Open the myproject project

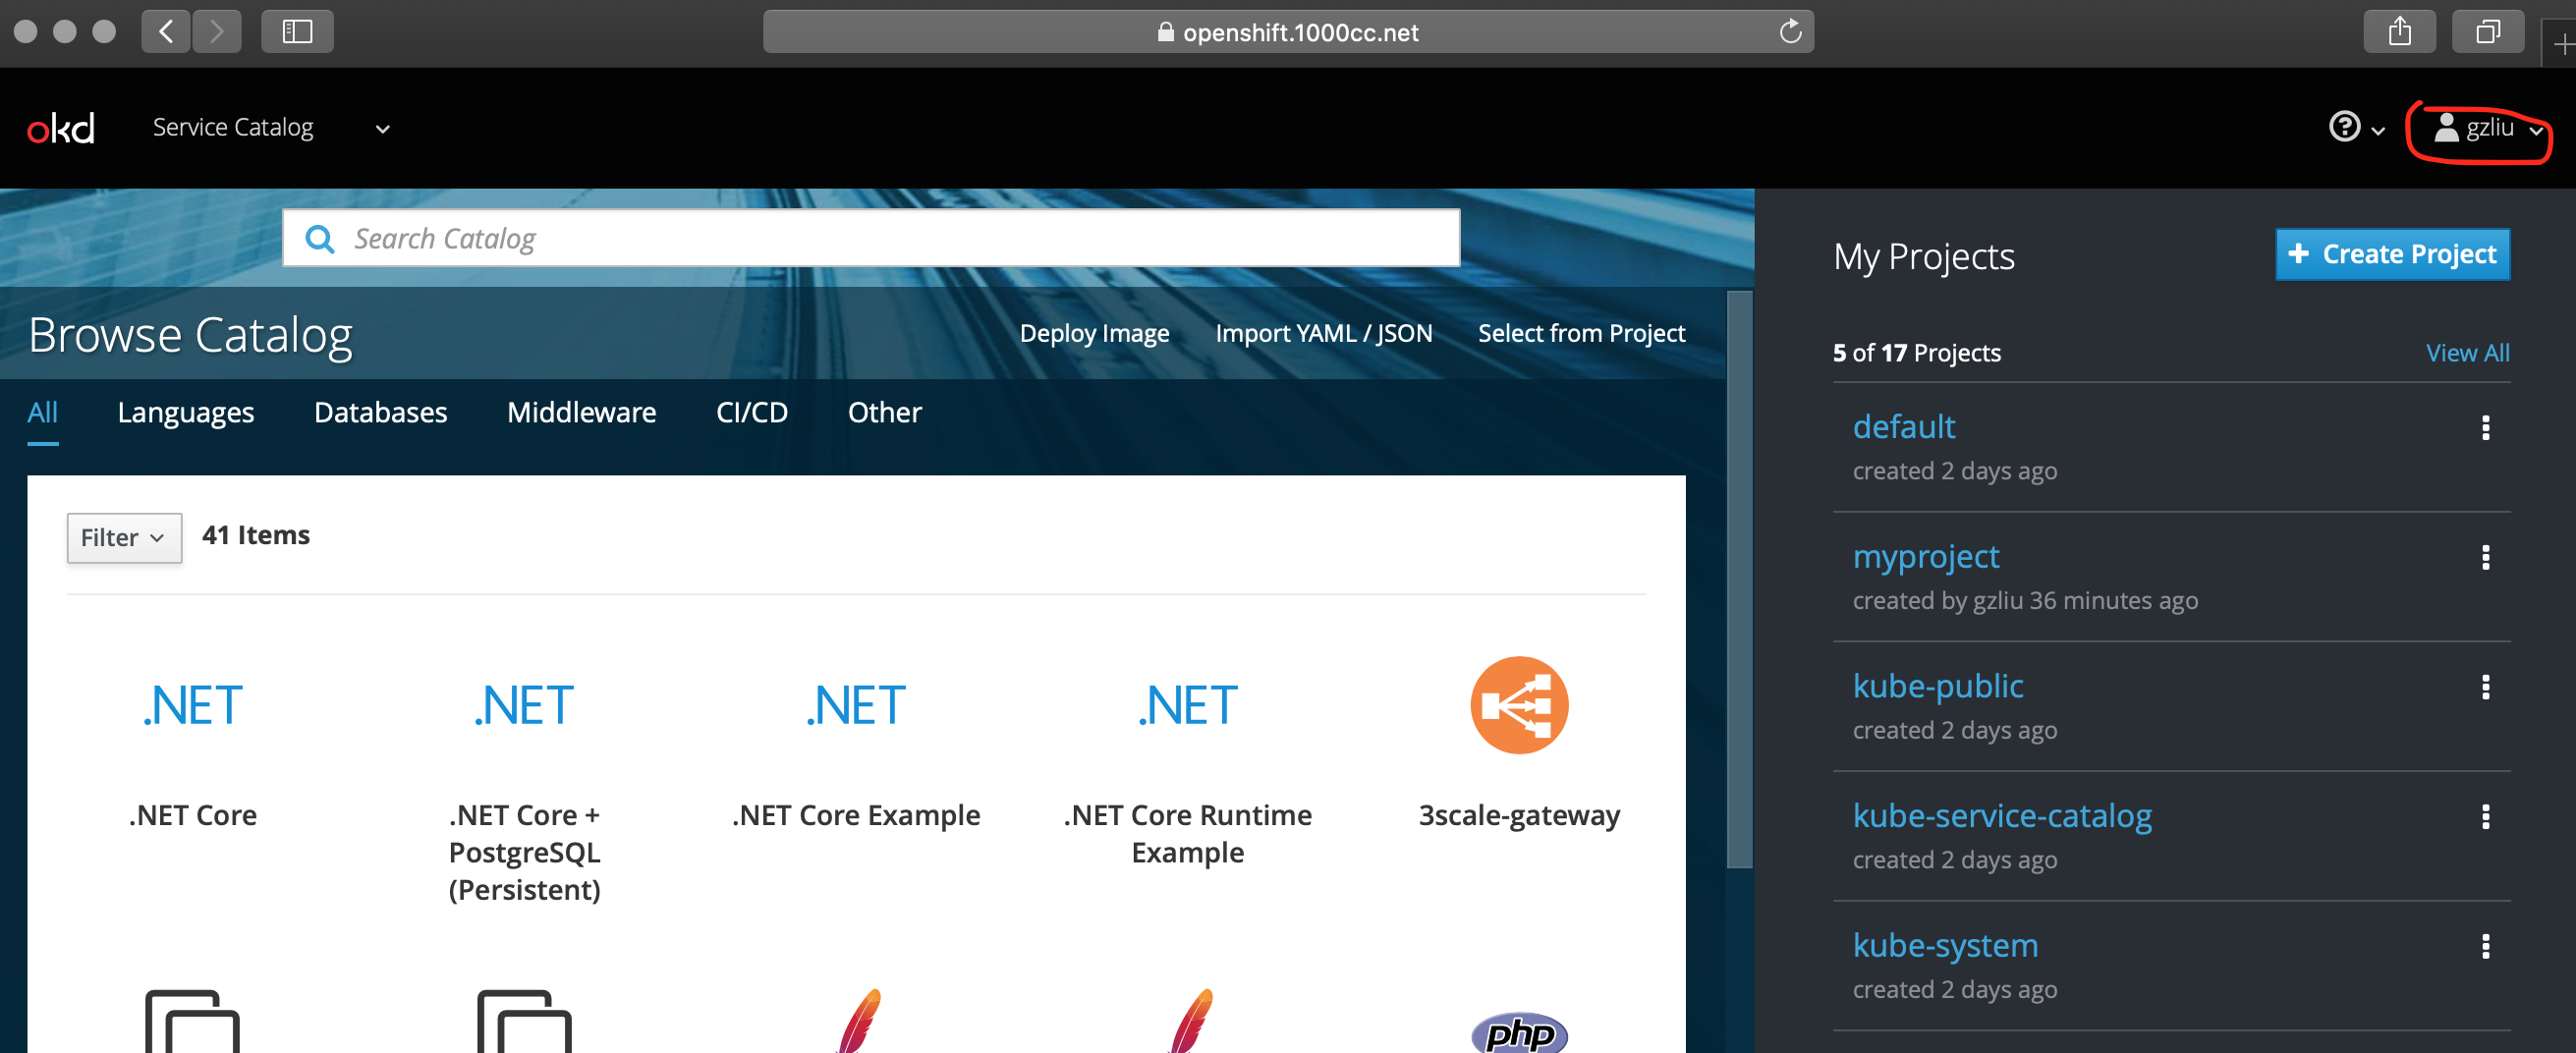click(x=1926, y=557)
